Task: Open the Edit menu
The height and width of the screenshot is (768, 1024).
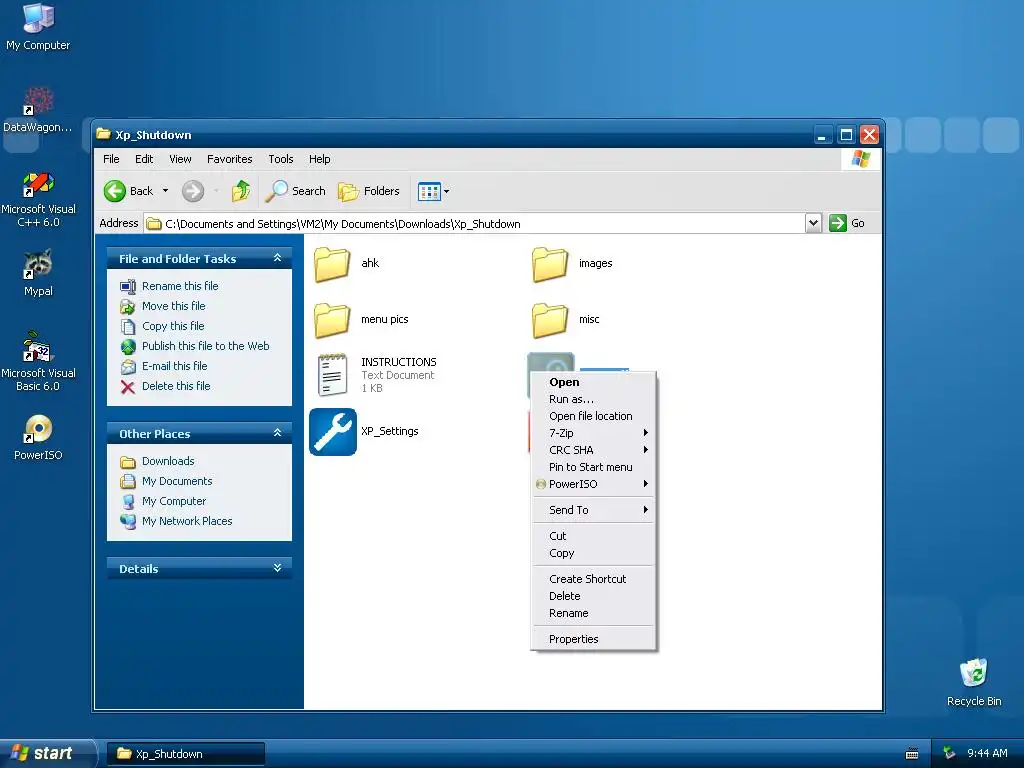Action: pos(144,159)
